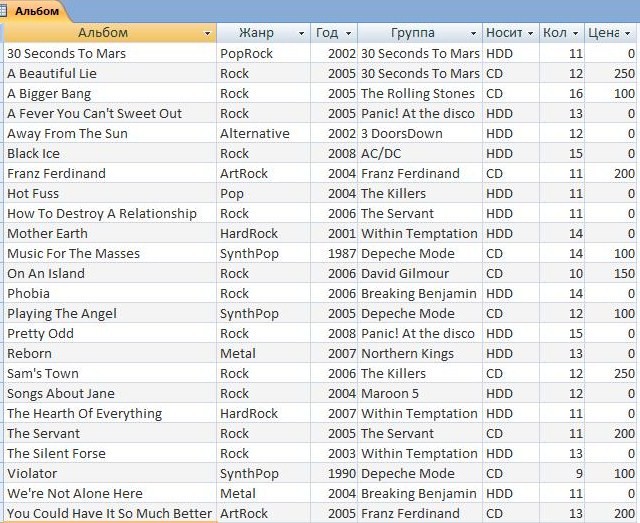Open the Группа column filter dropdown
Screen dimensions: 640x523
473,33
